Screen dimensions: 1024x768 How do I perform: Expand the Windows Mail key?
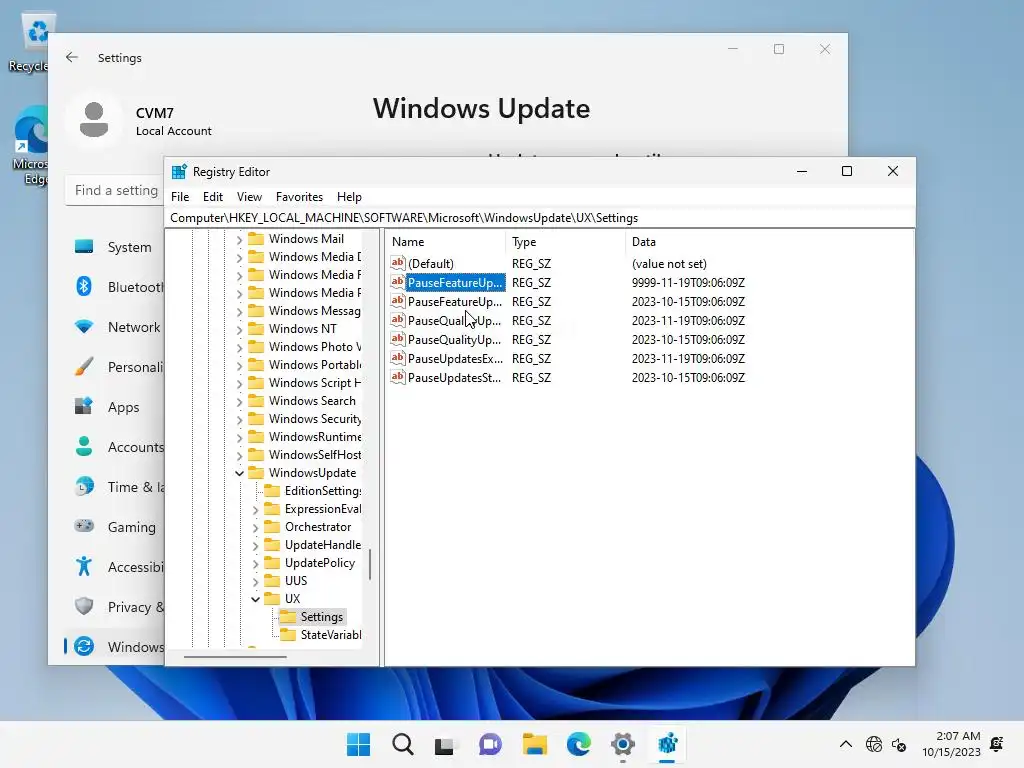(x=239, y=240)
